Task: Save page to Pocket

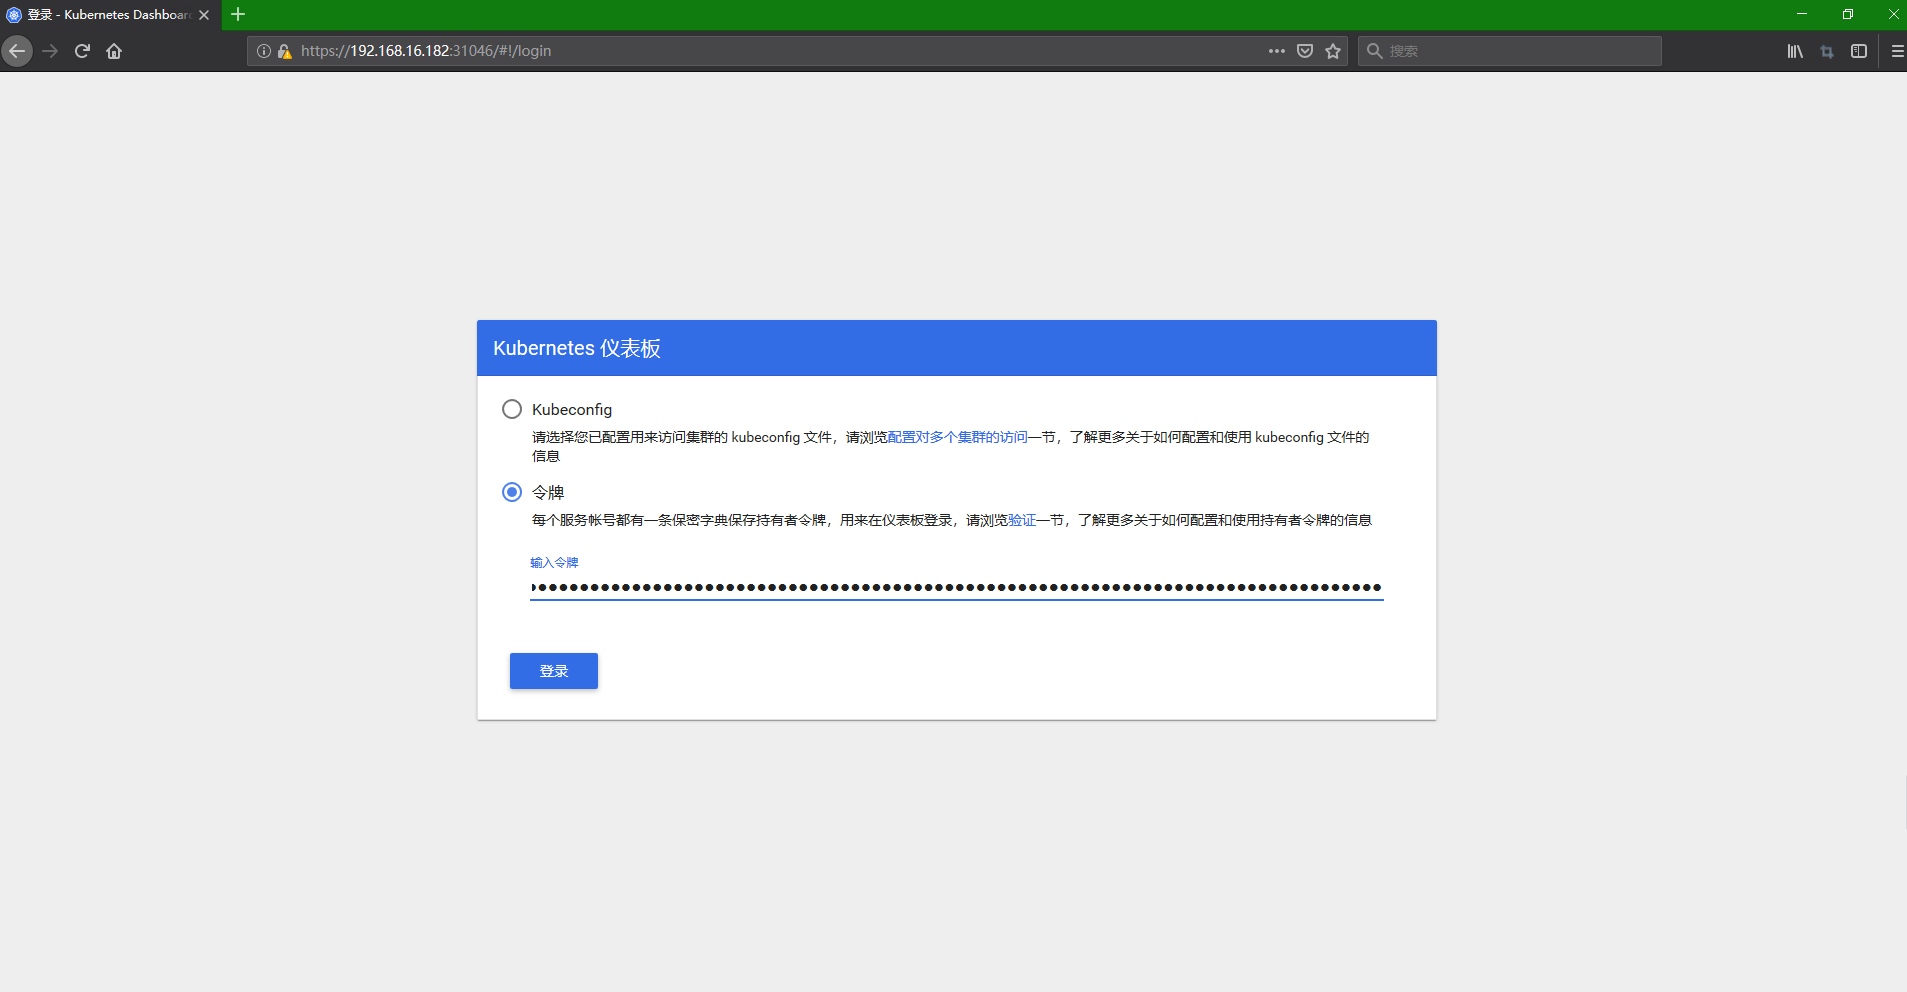Action: (x=1305, y=51)
